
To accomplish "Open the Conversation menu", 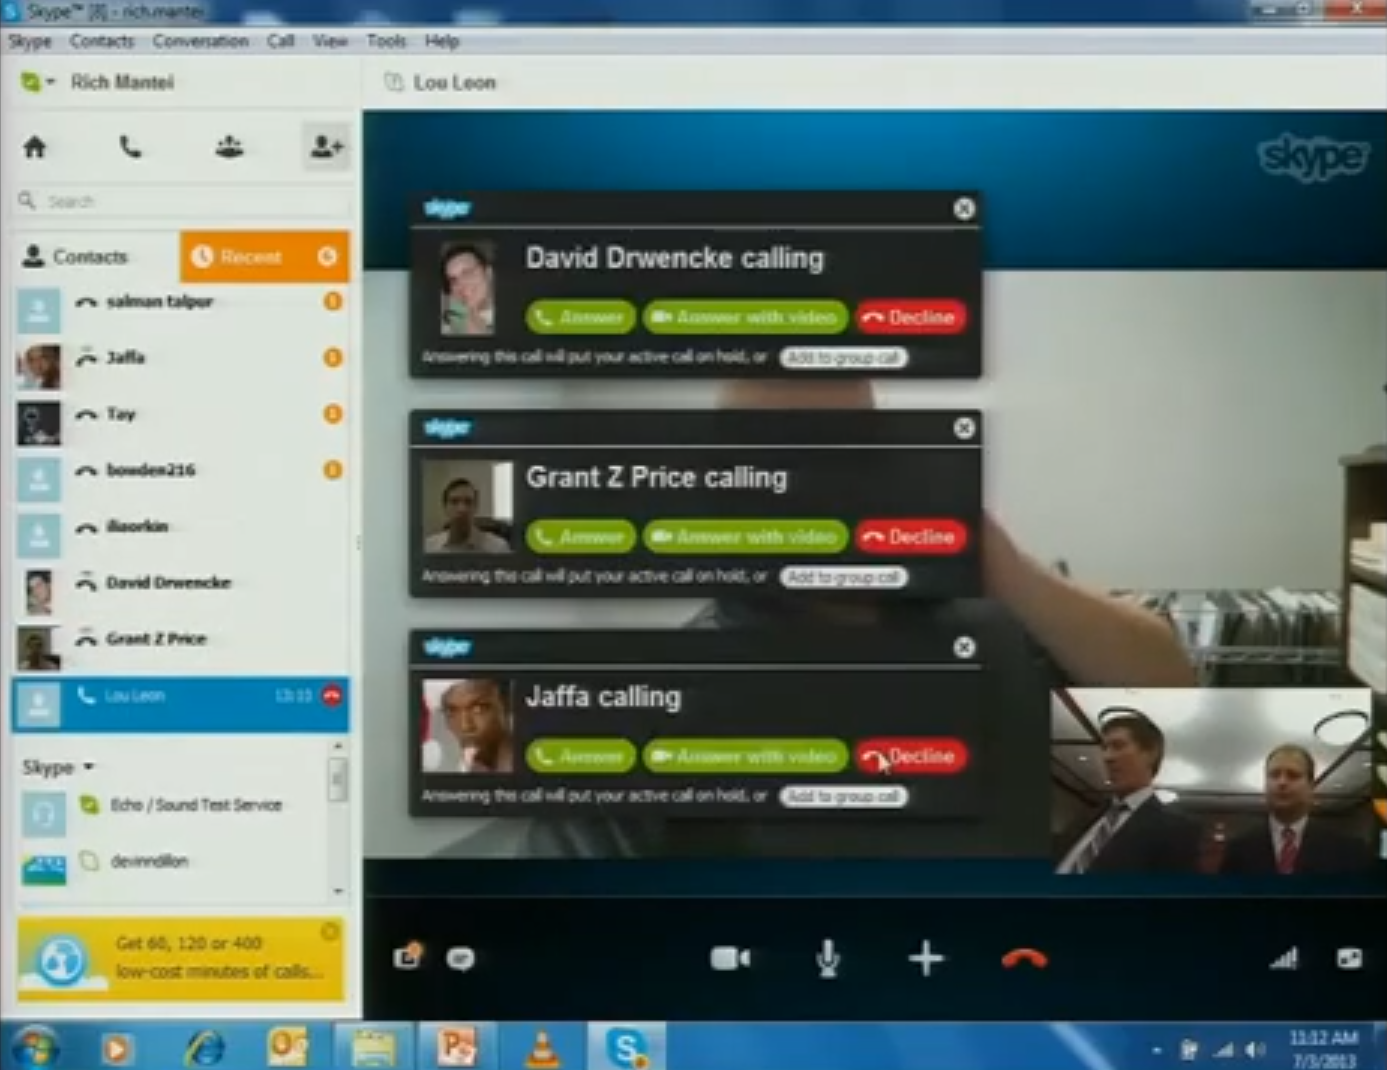I will [200, 41].
